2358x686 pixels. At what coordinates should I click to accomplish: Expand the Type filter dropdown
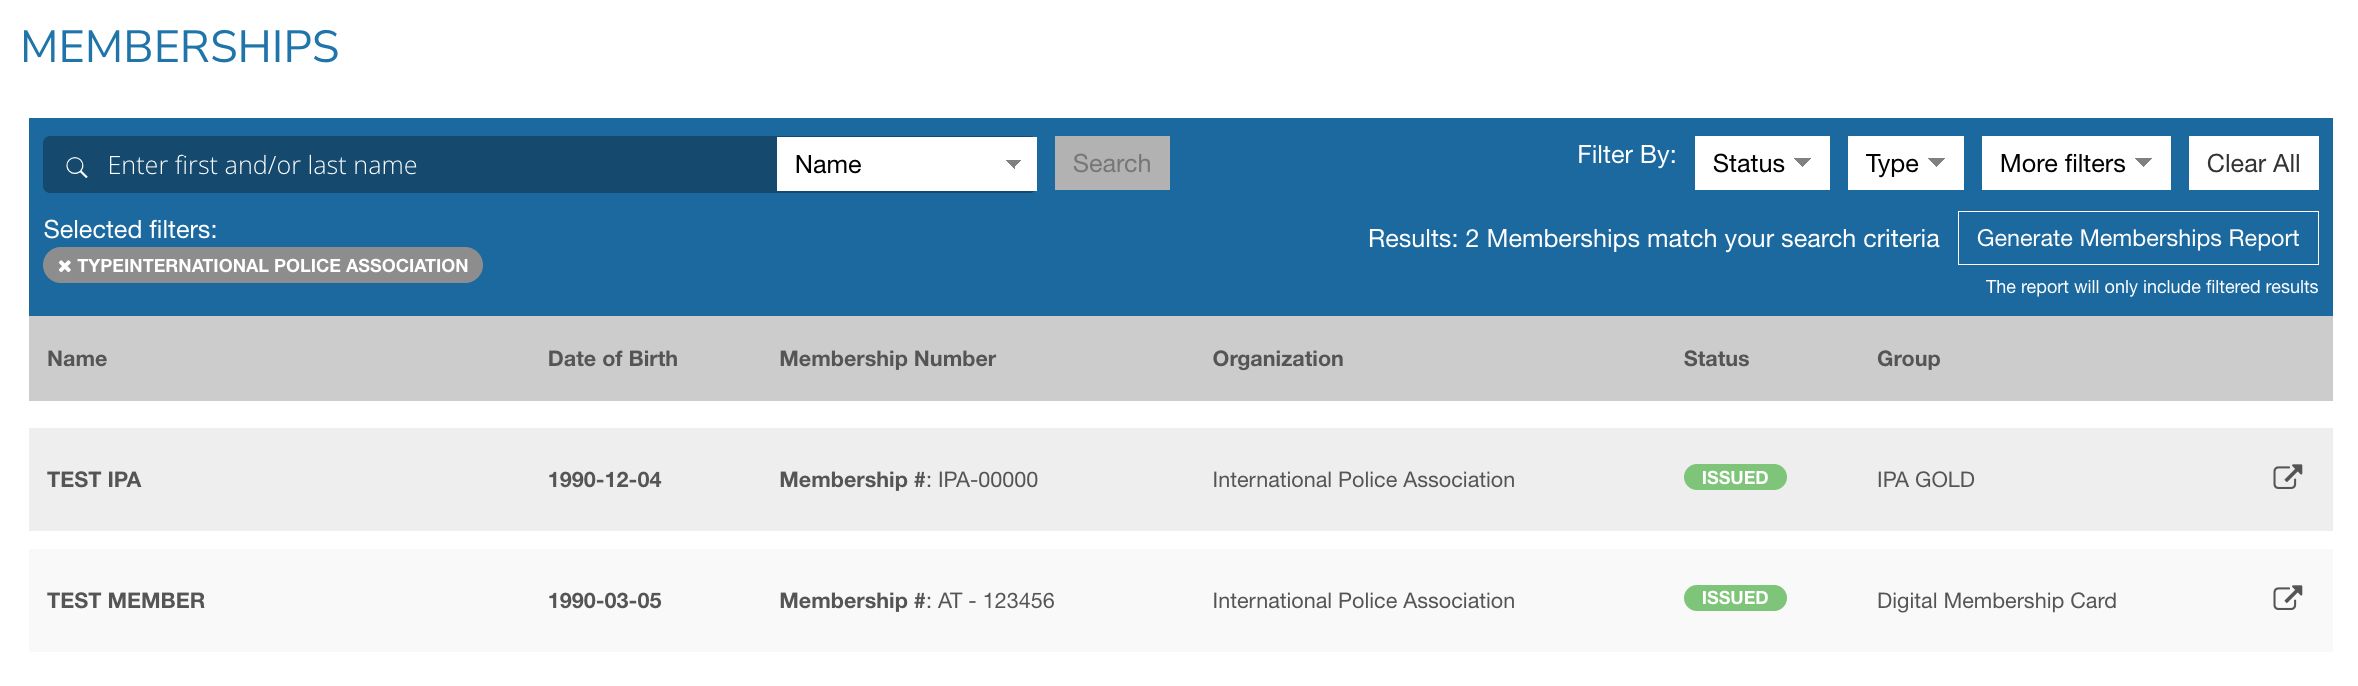click(1904, 163)
